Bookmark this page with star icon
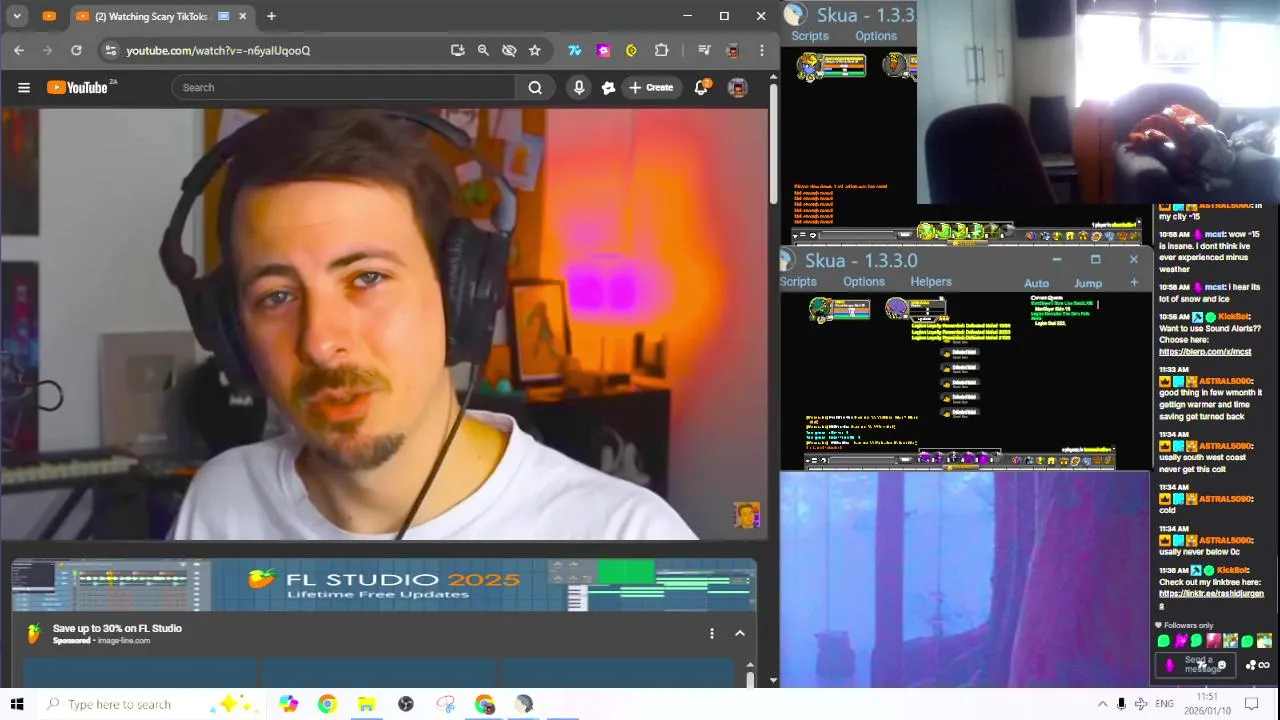1280x720 pixels. [x=535, y=50]
